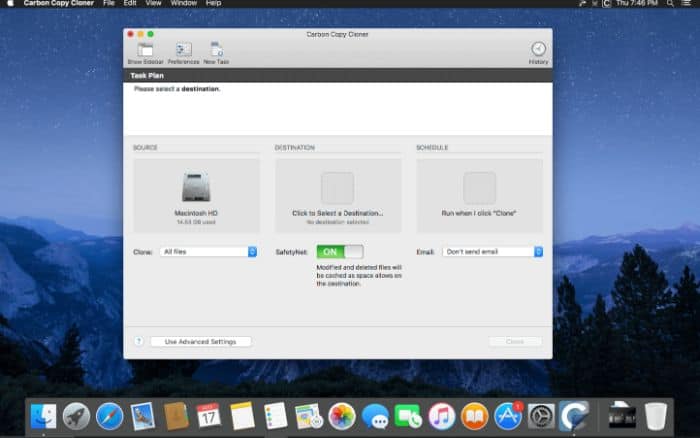The image size is (700, 438).
Task: Open the Carbon Copy Cloner app menu
Action: (58, 3)
